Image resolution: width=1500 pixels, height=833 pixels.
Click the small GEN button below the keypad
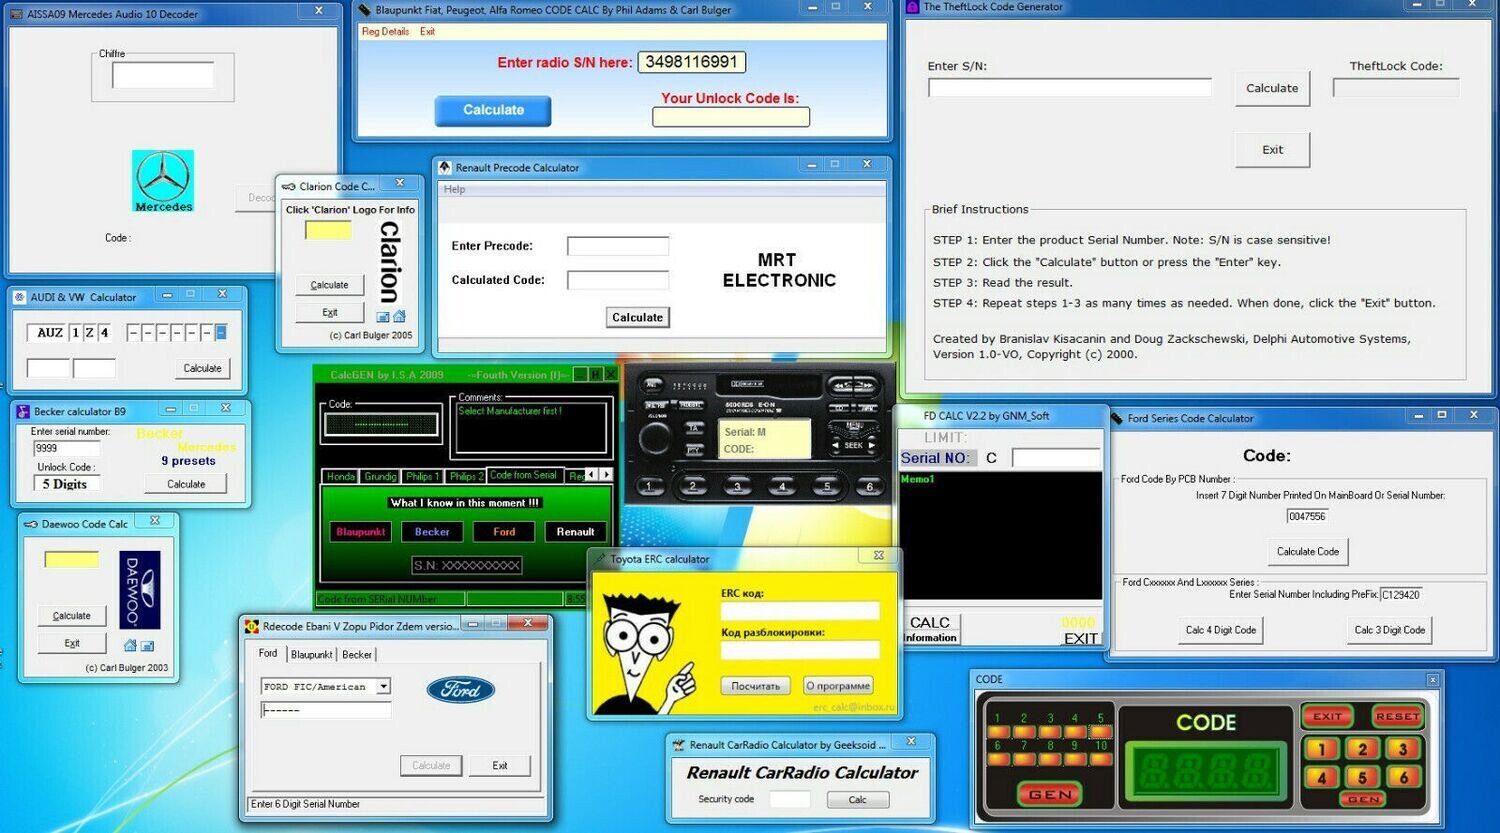(1363, 799)
